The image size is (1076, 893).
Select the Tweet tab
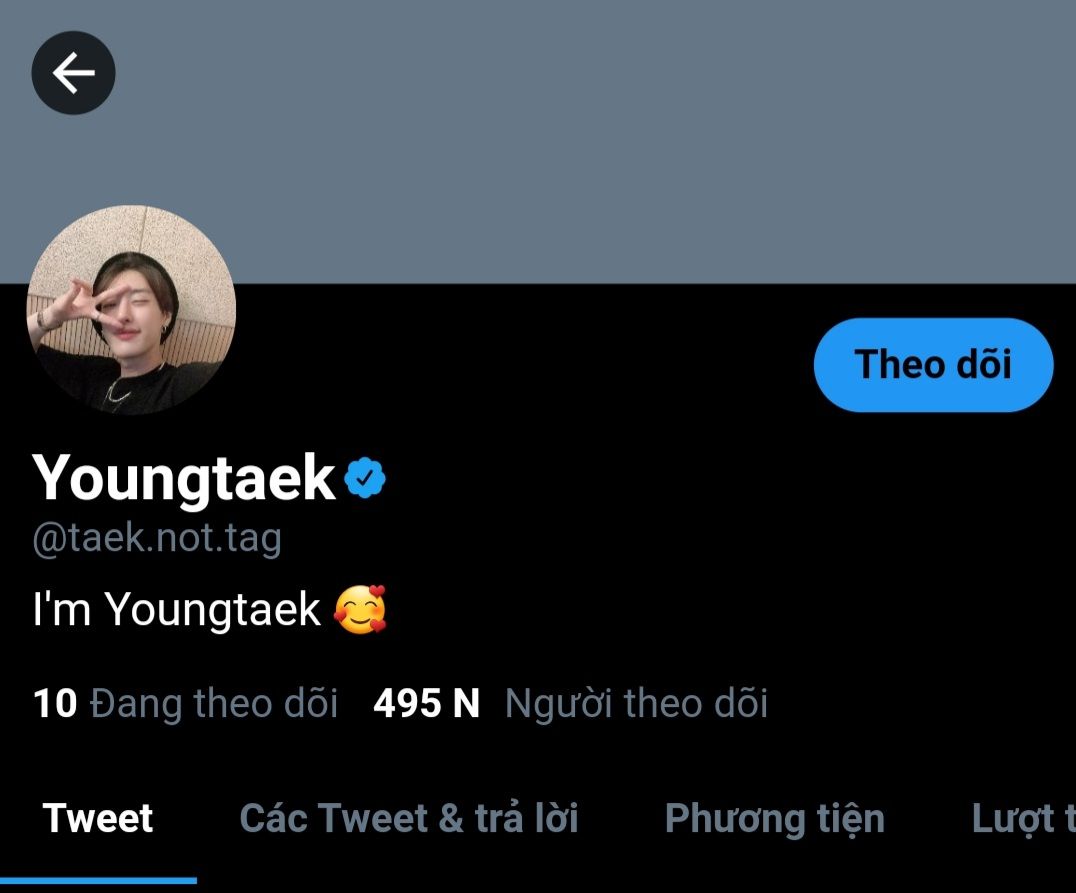point(98,818)
